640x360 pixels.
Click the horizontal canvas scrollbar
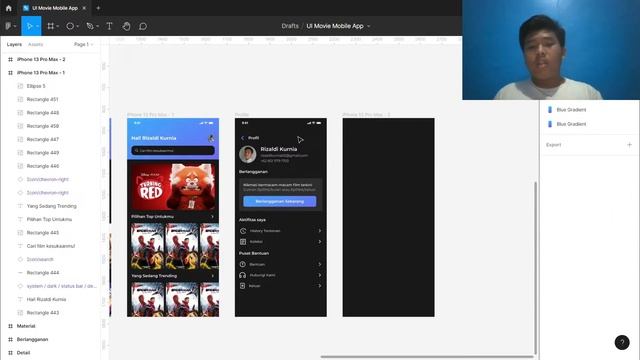point(427,357)
